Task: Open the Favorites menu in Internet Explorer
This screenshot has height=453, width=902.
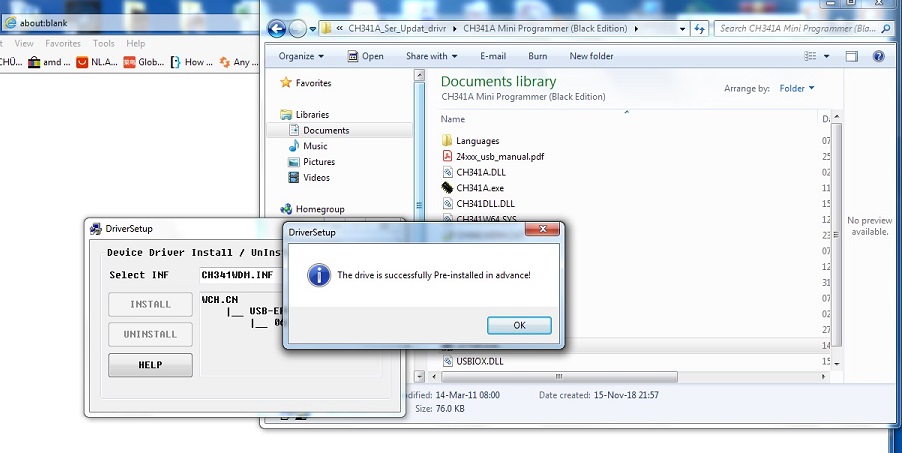Action: pos(63,43)
